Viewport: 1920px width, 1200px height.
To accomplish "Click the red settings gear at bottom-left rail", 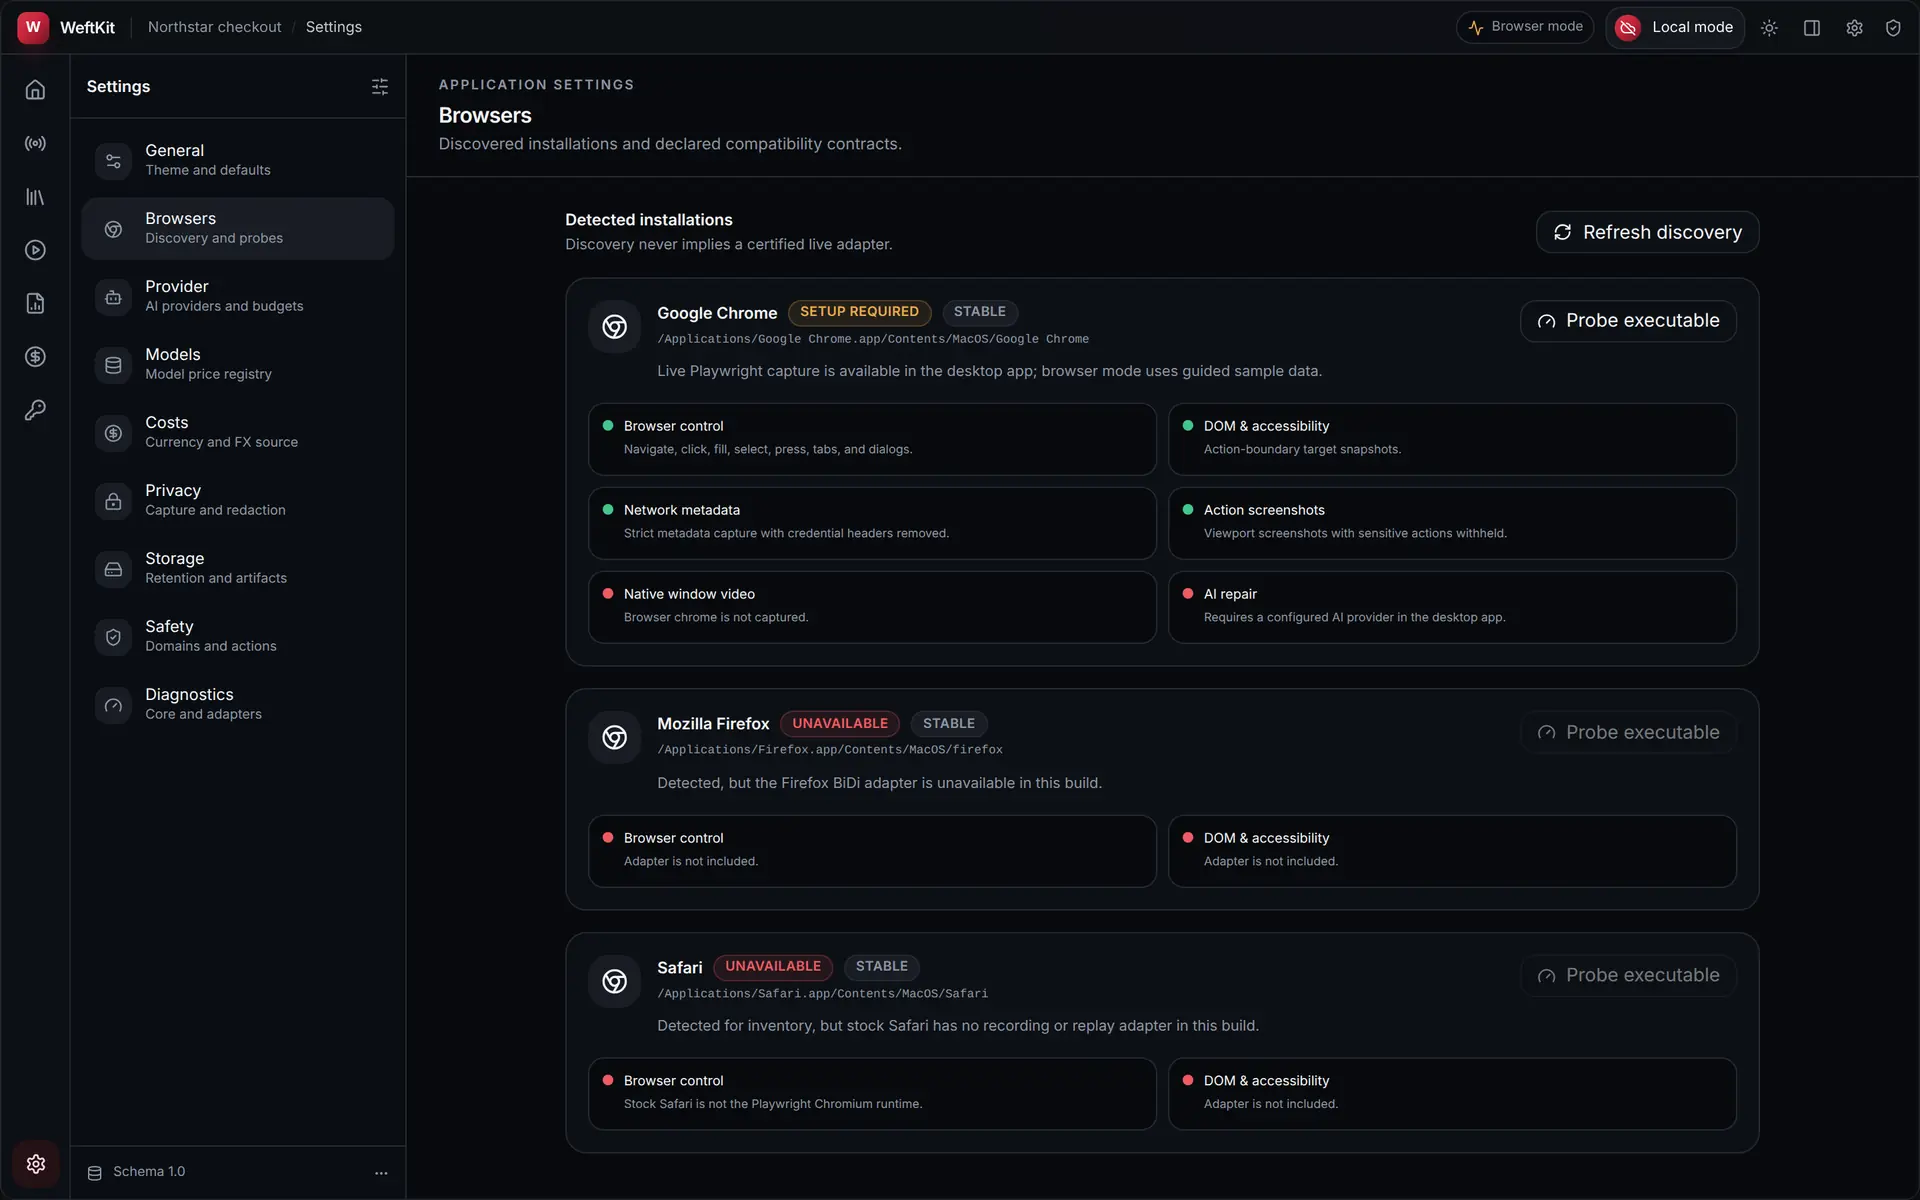I will [x=36, y=1164].
